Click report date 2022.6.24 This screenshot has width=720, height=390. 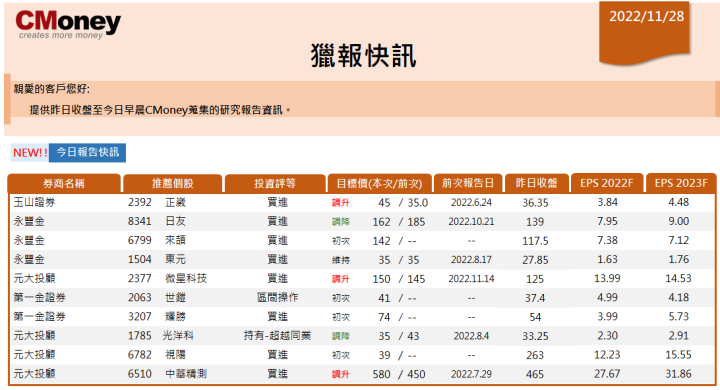click(471, 203)
